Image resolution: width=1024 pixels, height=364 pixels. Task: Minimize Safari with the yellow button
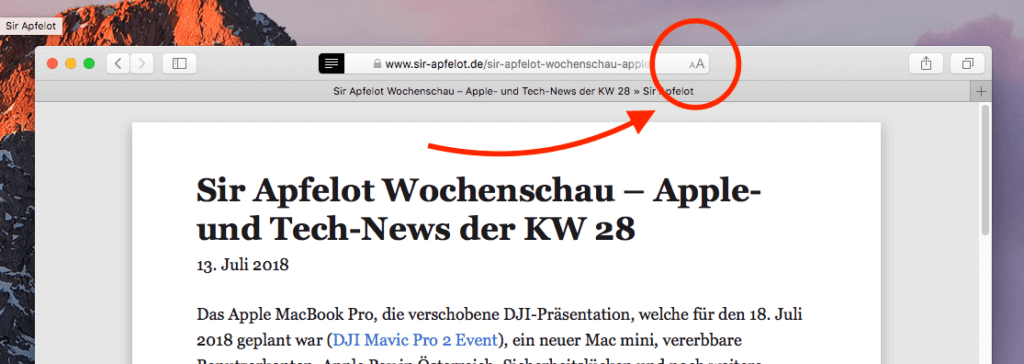71,63
